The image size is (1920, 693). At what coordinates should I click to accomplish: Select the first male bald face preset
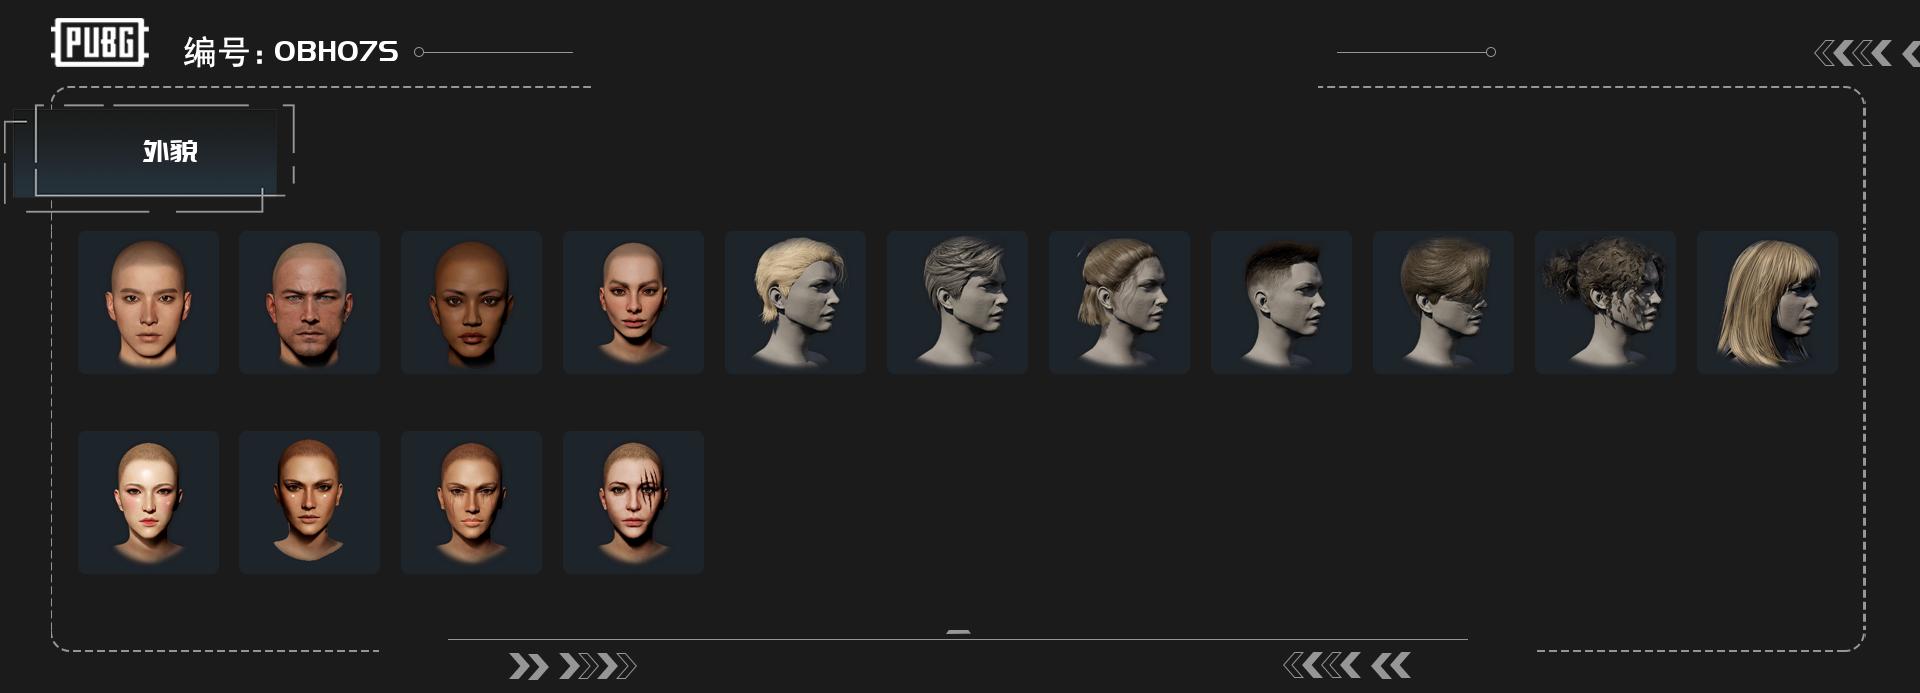pos(148,302)
